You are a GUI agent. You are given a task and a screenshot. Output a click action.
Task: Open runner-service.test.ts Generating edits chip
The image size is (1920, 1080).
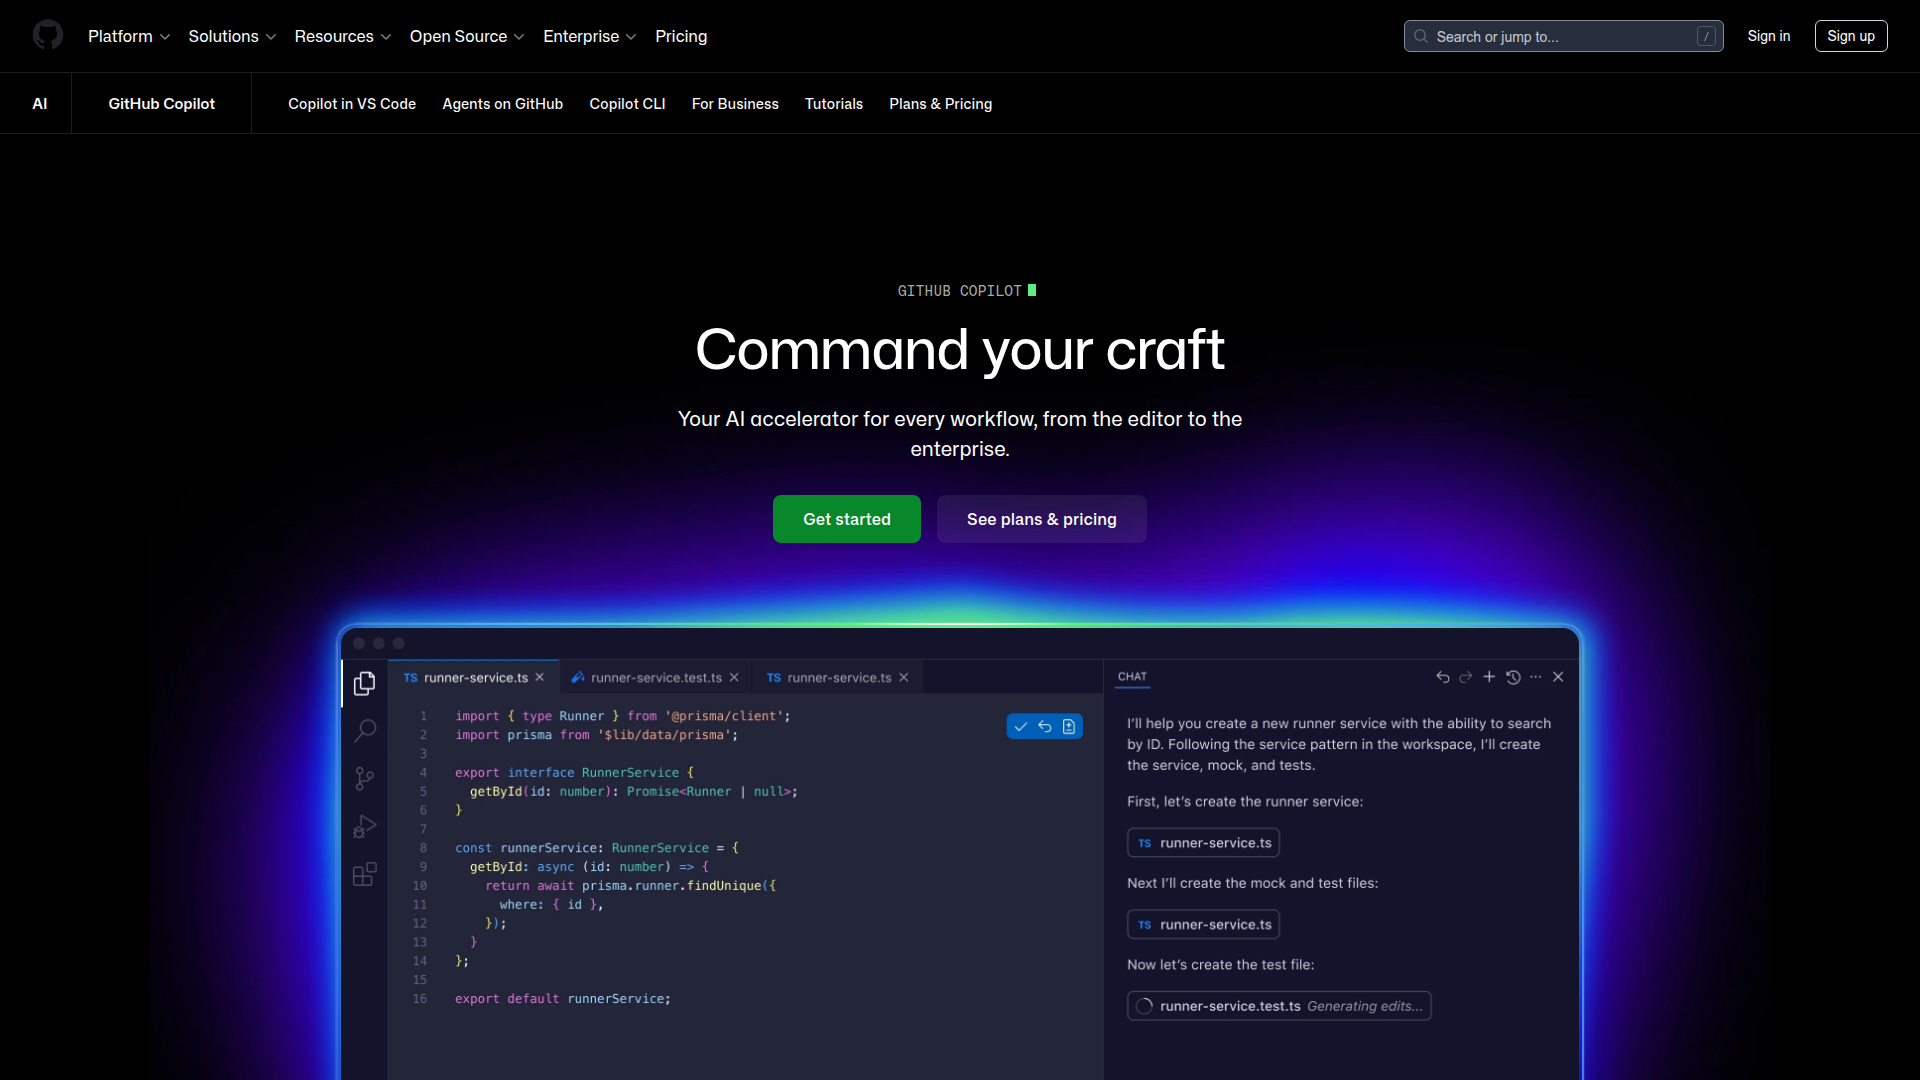pos(1279,1006)
